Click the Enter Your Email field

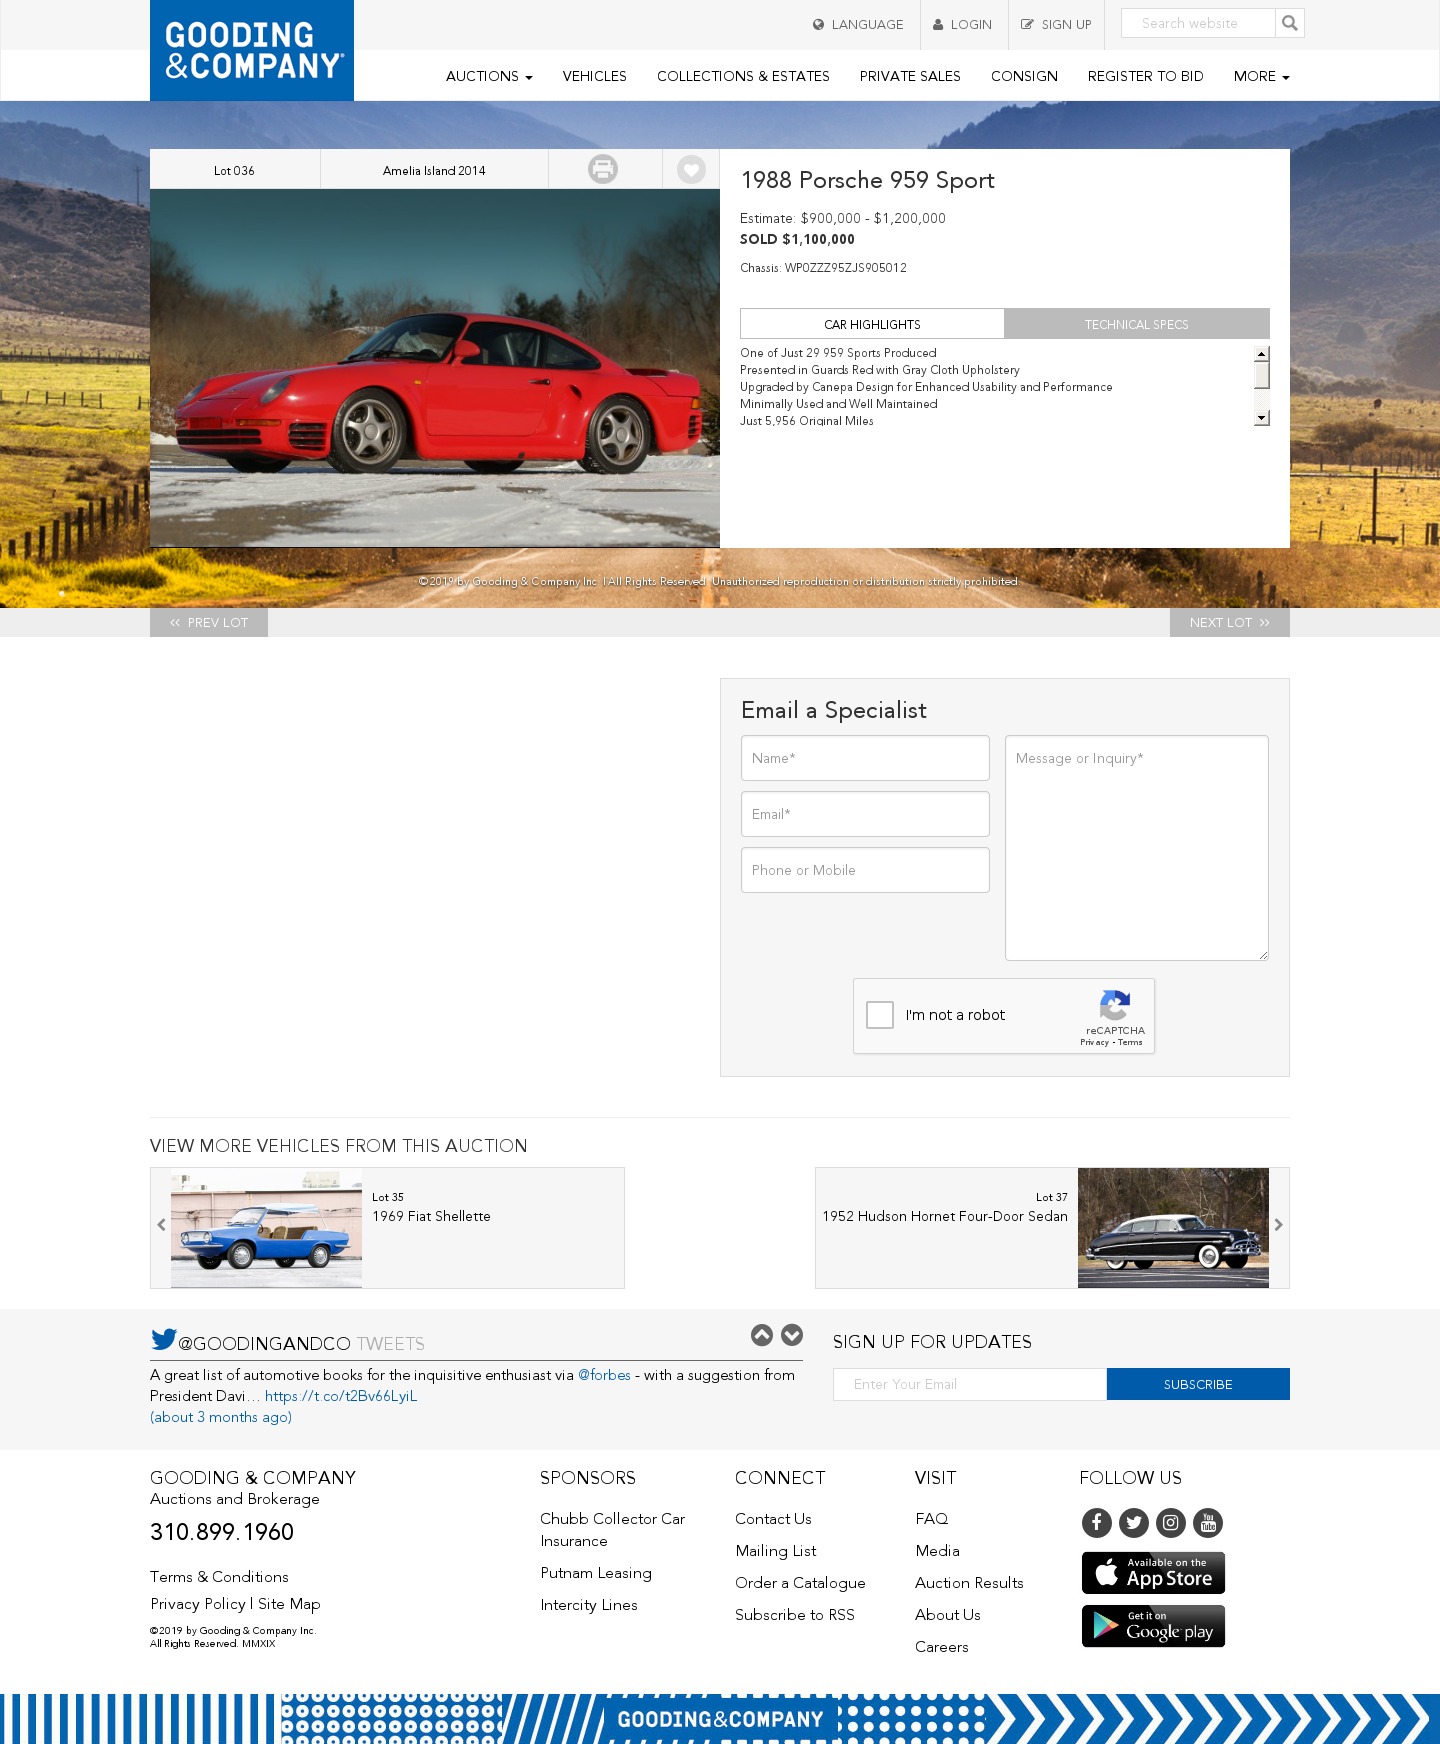click(970, 1384)
